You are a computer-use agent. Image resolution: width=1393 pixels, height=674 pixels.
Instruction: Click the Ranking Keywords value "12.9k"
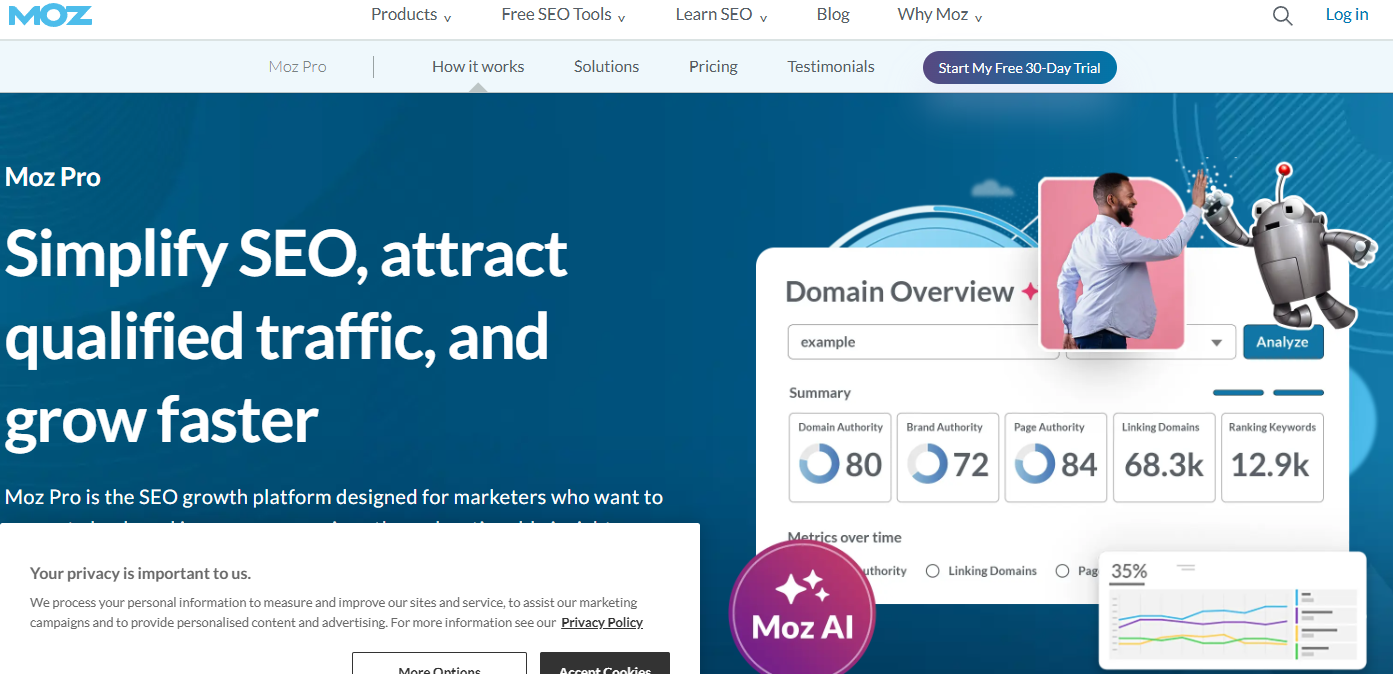click(x=1270, y=465)
